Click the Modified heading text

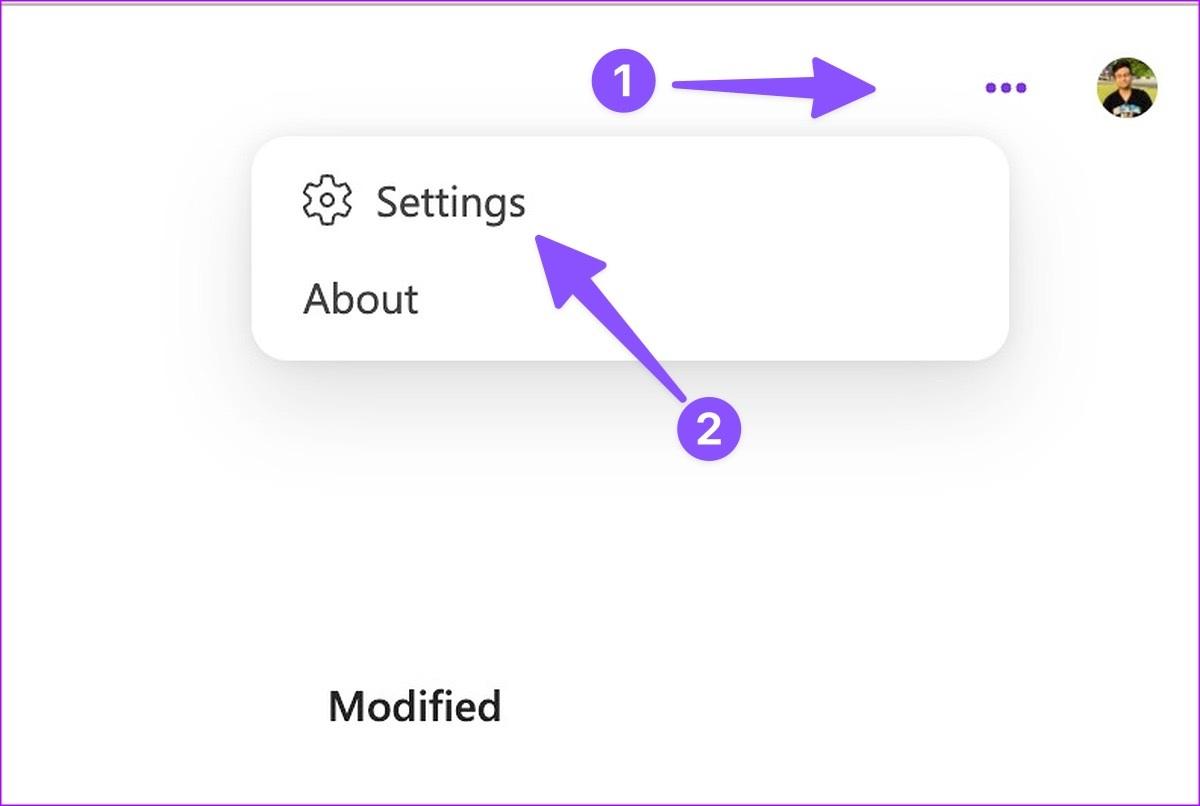click(414, 707)
